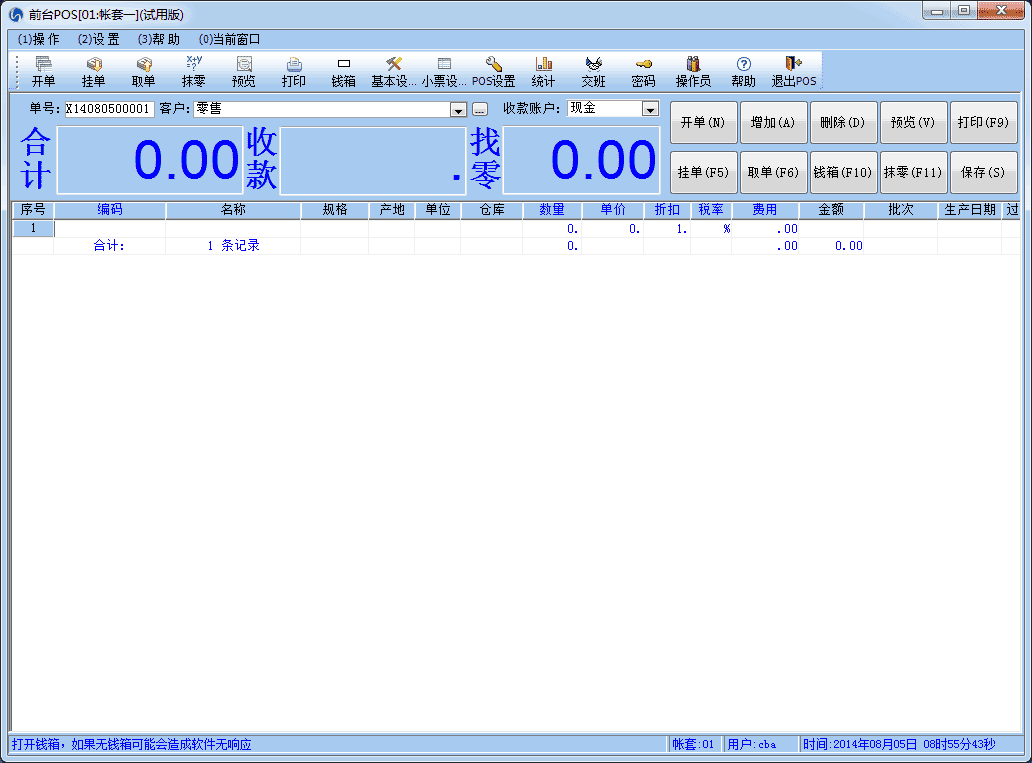Screen dimensions: 1032x763
Task: Expand the 客户 customer dropdown arrow
Action: (x=459, y=109)
